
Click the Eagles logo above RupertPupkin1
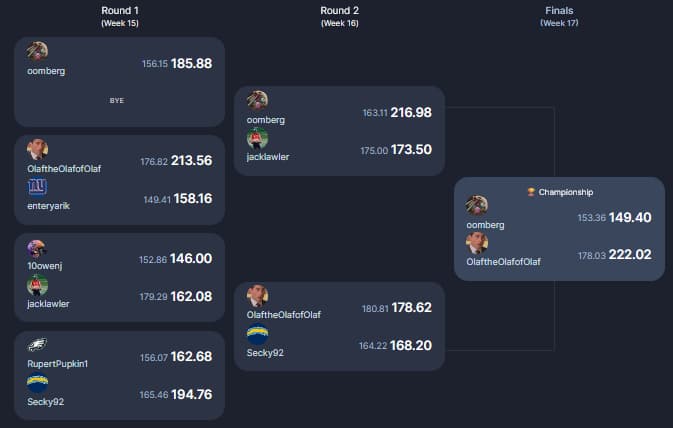click(x=37, y=345)
